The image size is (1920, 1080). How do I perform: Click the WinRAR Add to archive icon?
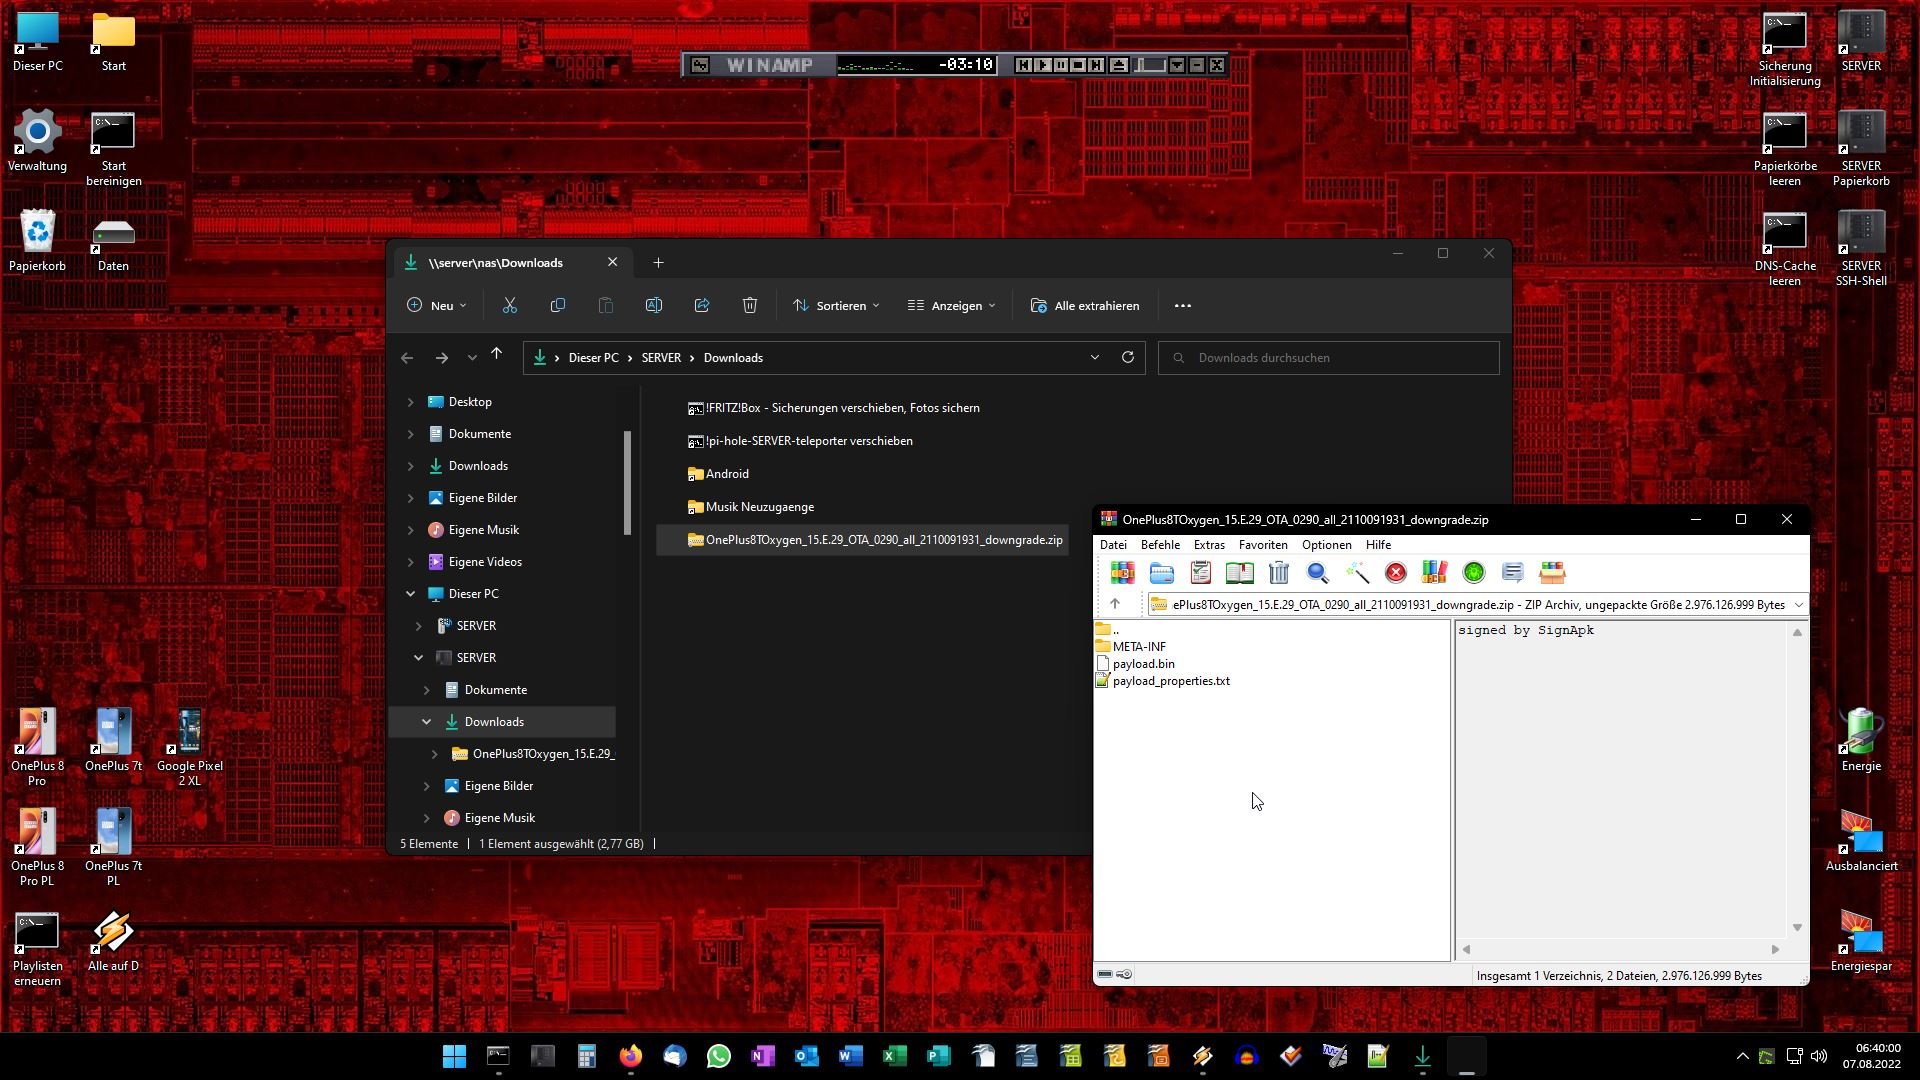pos(1122,572)
